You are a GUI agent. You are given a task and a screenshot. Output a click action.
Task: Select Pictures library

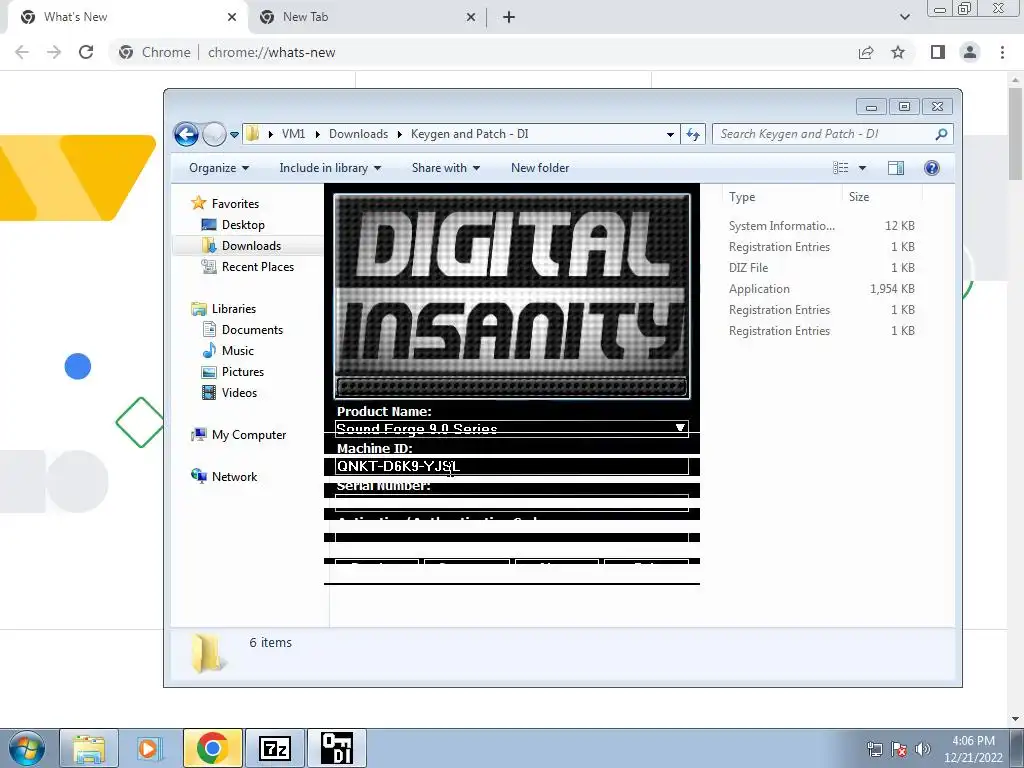pyautogui.click(x=243, y=372)
